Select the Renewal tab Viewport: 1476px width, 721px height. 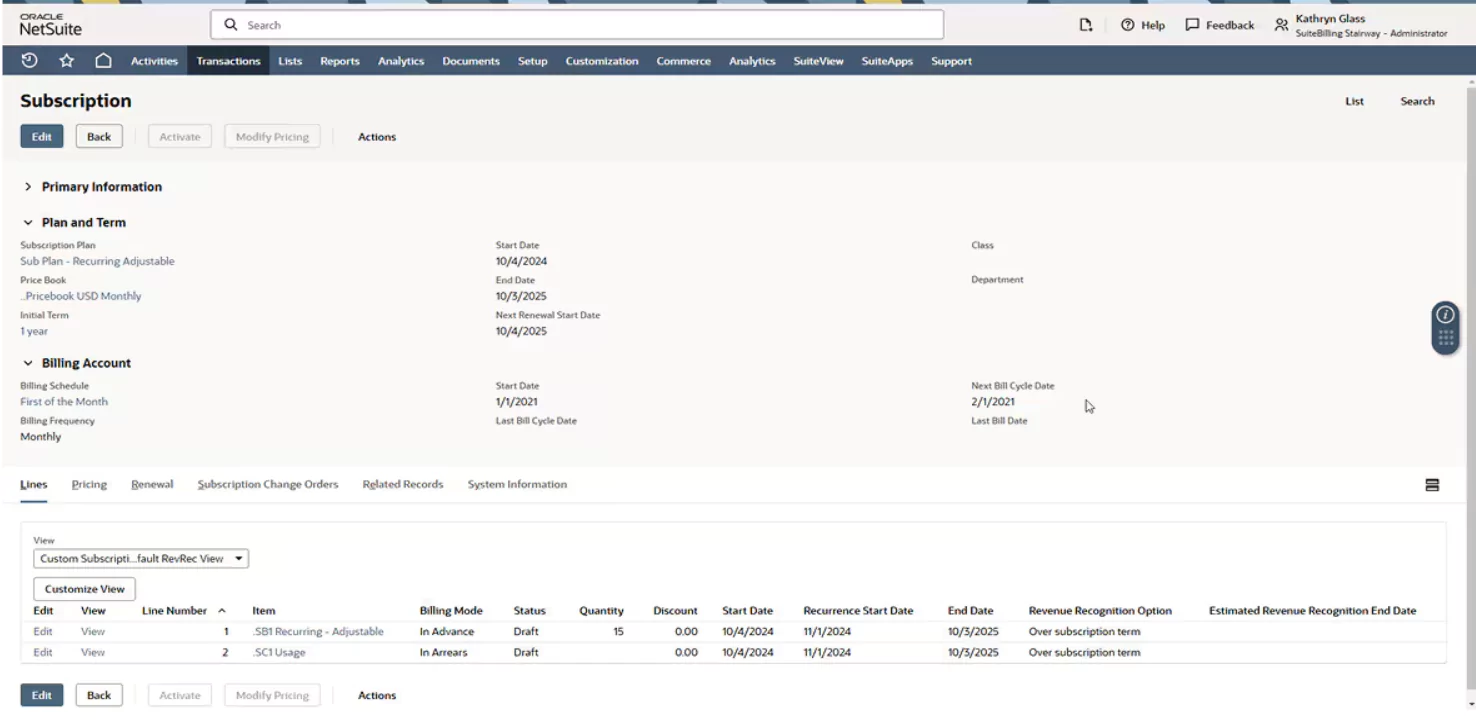151,484
